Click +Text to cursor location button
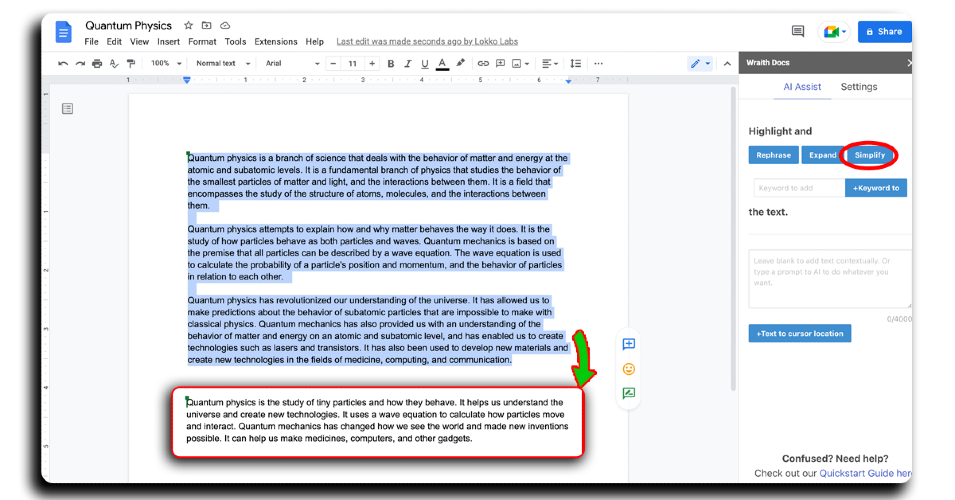The width and height of the screenshot is (955, 500). pos(800,333)
